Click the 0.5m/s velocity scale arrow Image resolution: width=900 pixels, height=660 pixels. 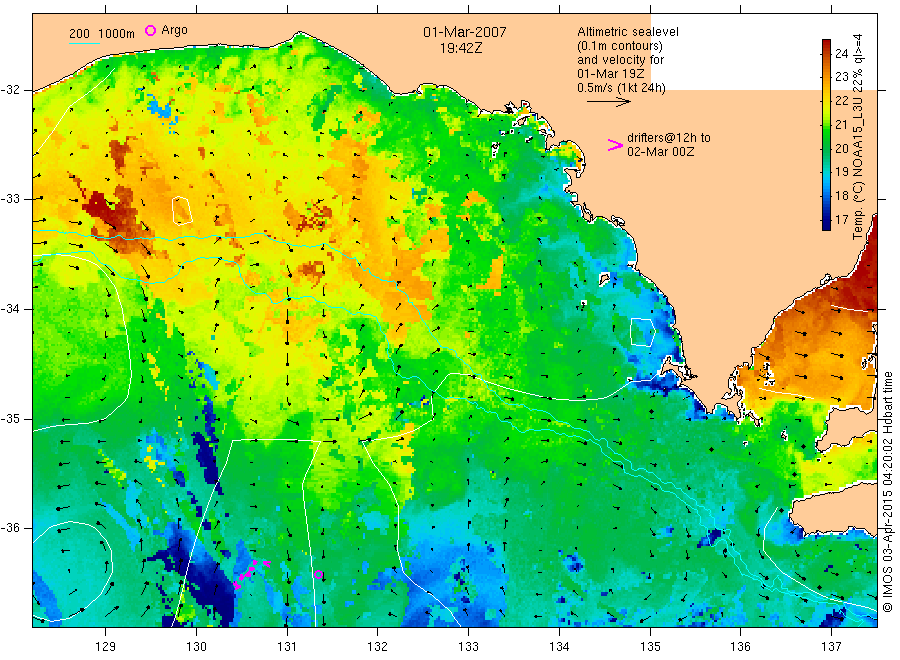click(x=608, y=102)
